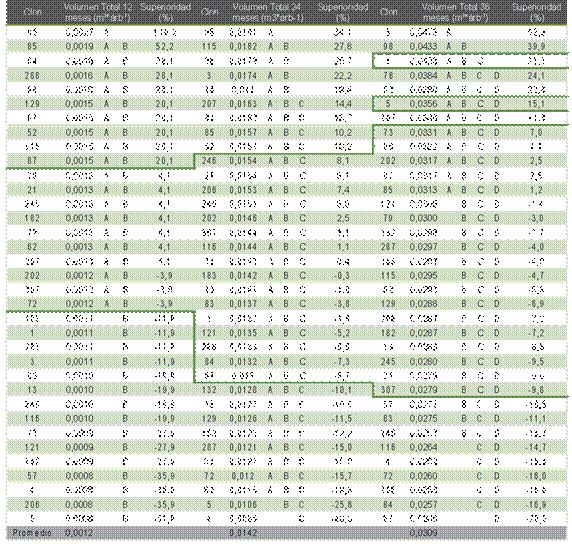Click the superiority value 24,1
Viewport: 572px width, 554px height.
(536, 75)
